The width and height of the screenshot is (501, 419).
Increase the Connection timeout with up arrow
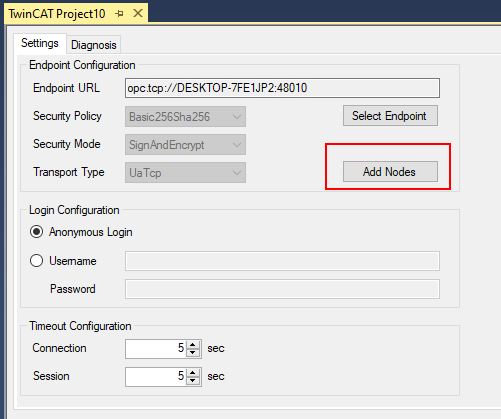(x=193, y=345)
